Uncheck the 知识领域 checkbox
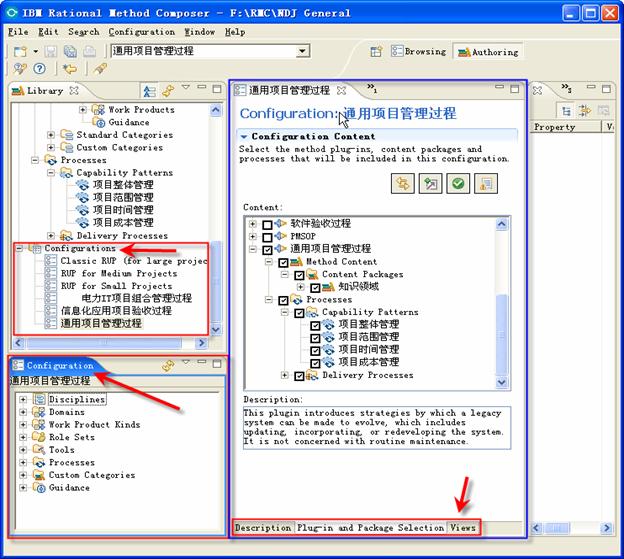 coord(315,288)
